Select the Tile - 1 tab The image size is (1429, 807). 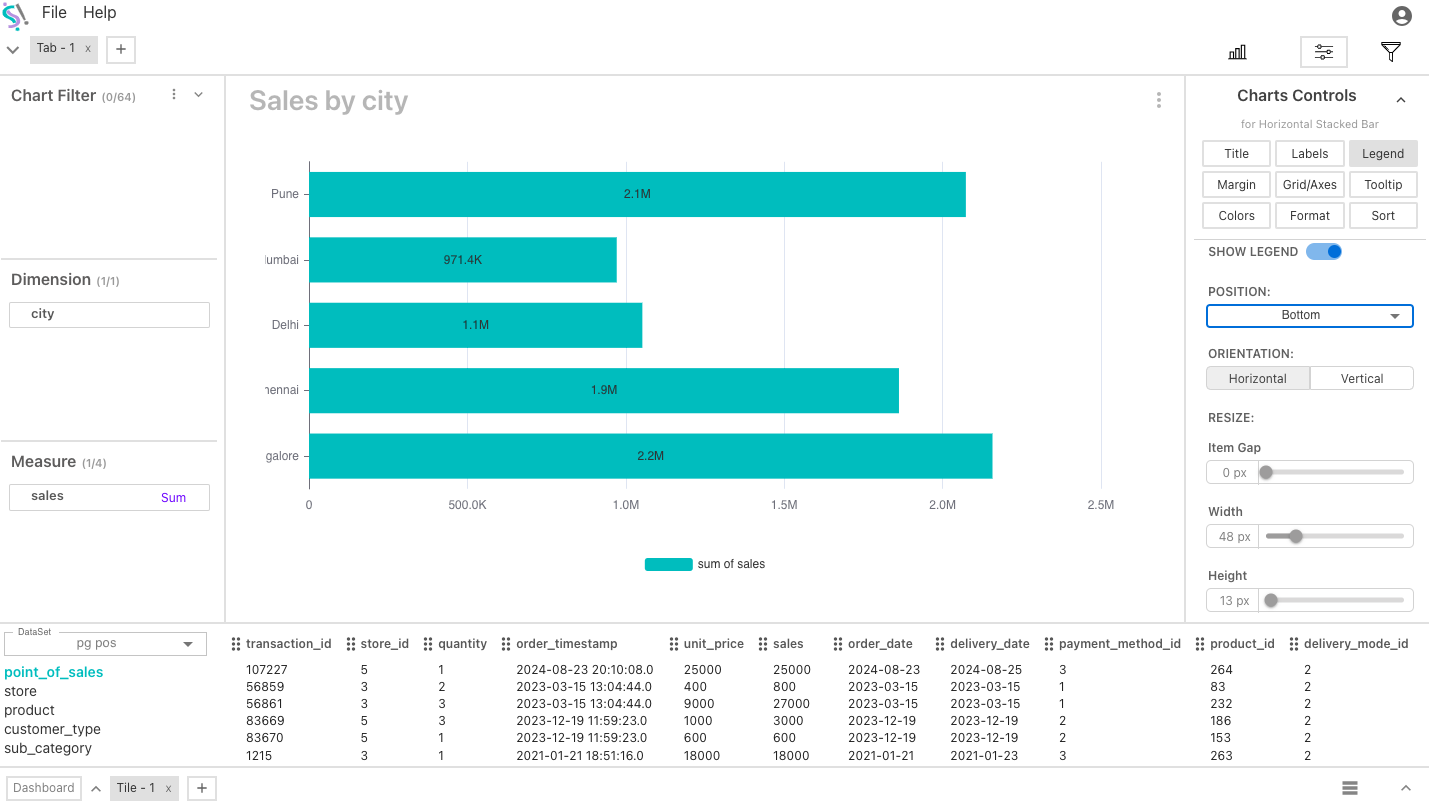click(136, 788)
